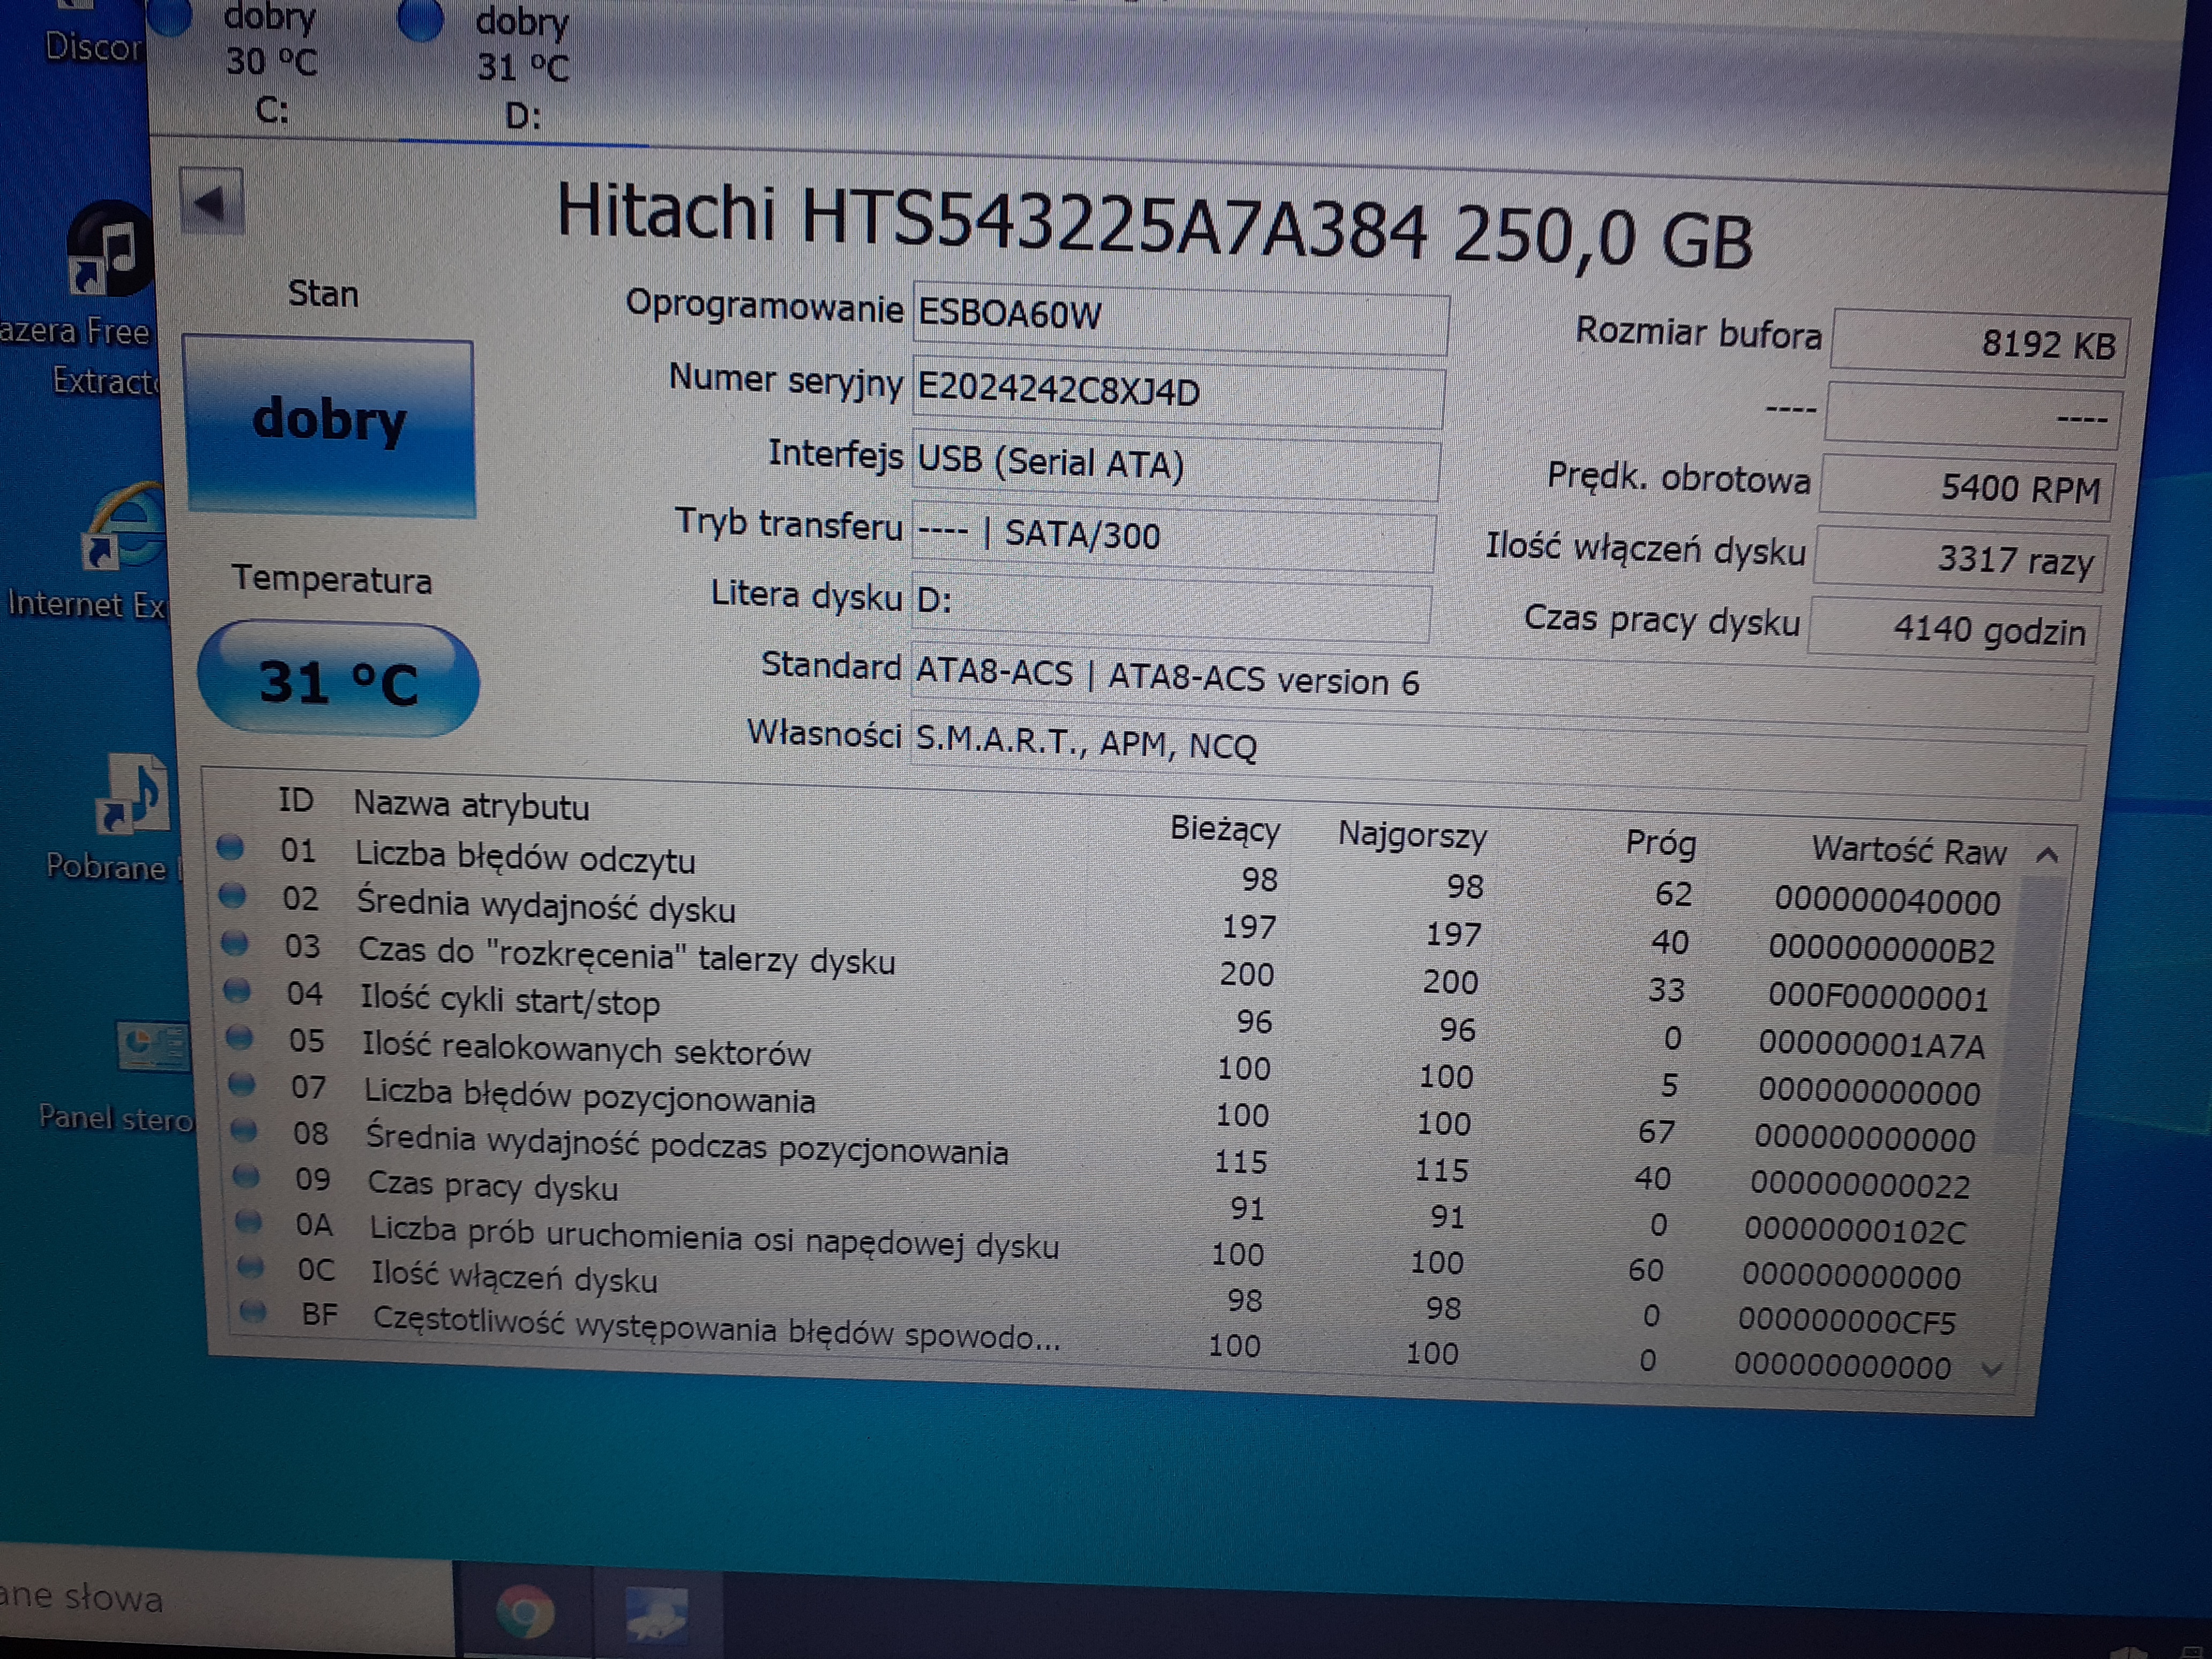Click the 'Próg' column header
The height and width of the screenshot is (1659, 2212).
point(1661,844)
